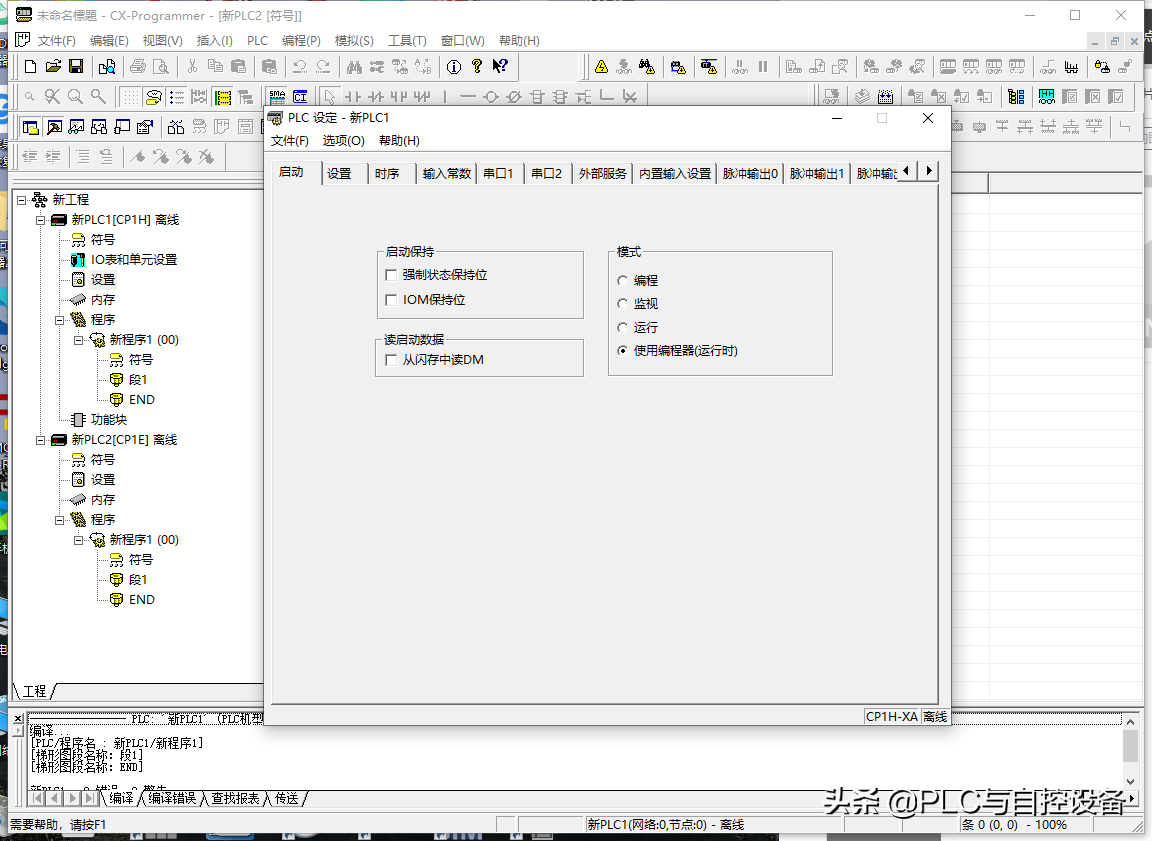Click the Work Online warning-triangle icon
The width and height of the screenshot is (1152, 841).
pos(601,67)
